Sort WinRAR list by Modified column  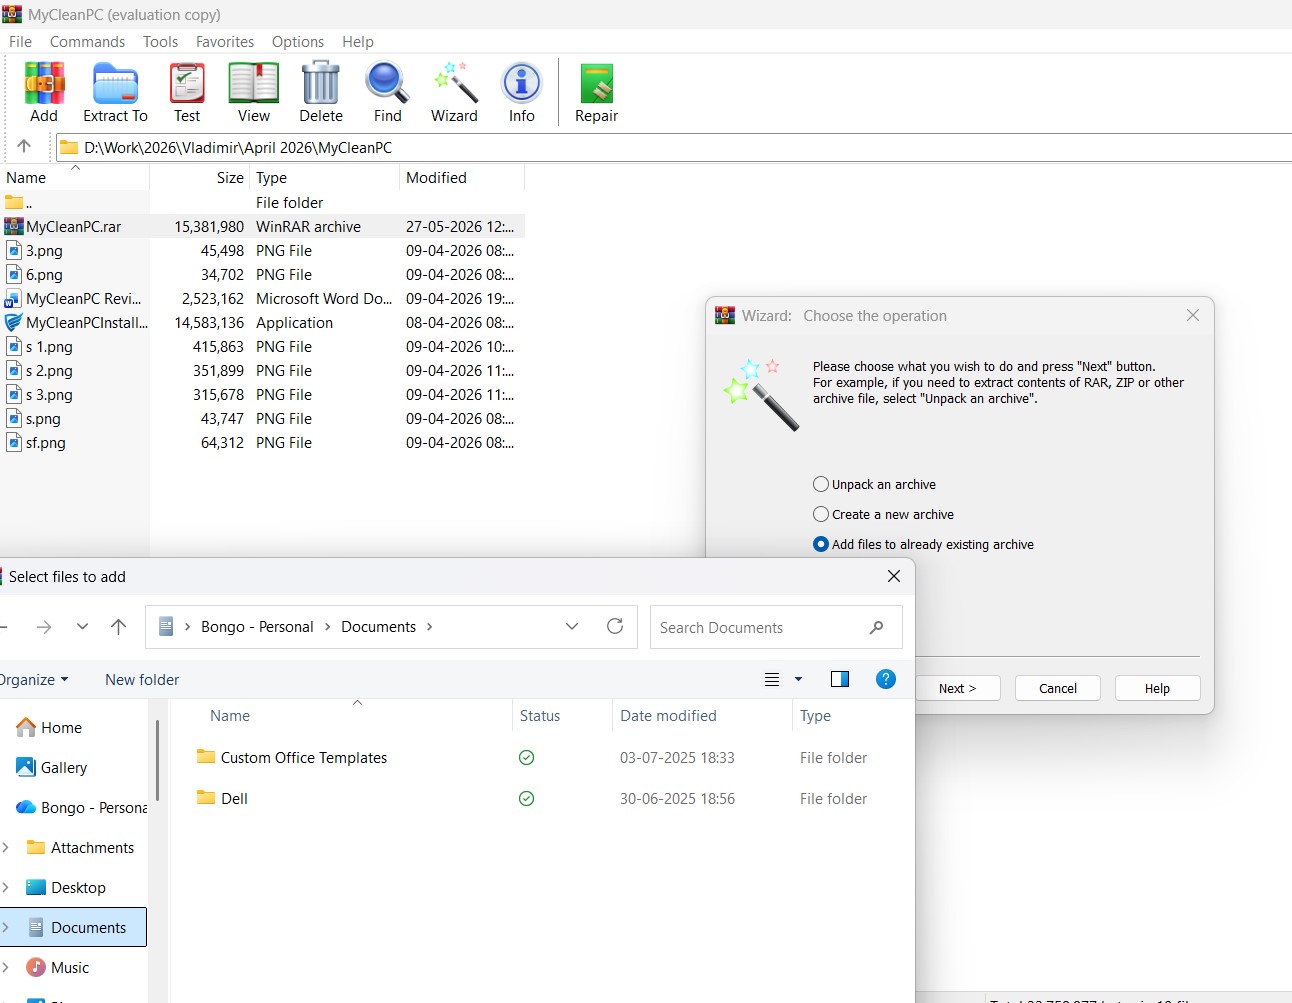pyautogui.click(x=461, y=177)
